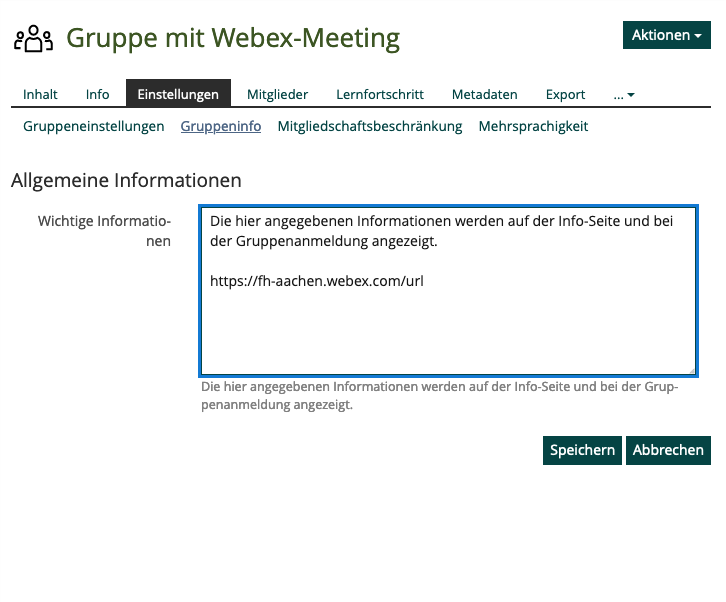Go to the Mitglieder tab
Viewport: 726px width, 602px height.
click(277, 94)
